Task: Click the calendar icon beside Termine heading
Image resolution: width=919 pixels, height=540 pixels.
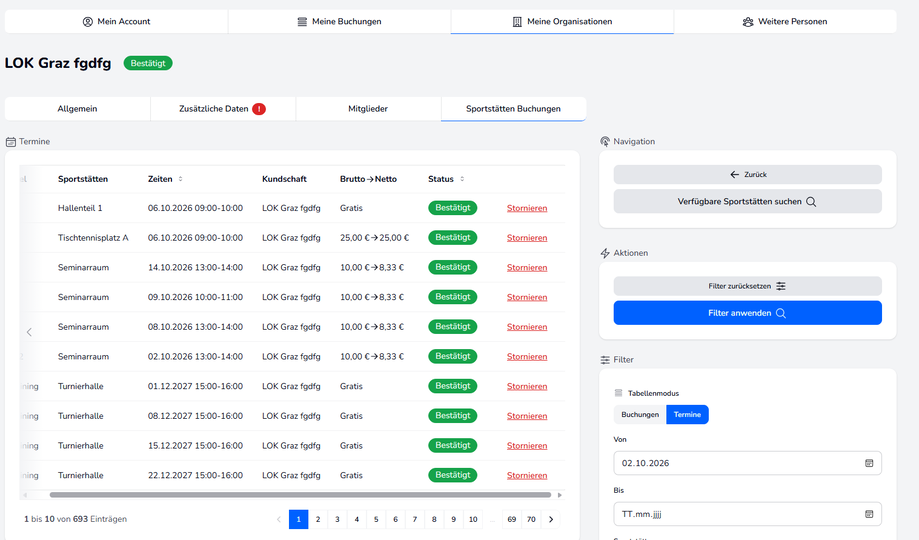Action: pyautogui.click(x=11, y=142)
